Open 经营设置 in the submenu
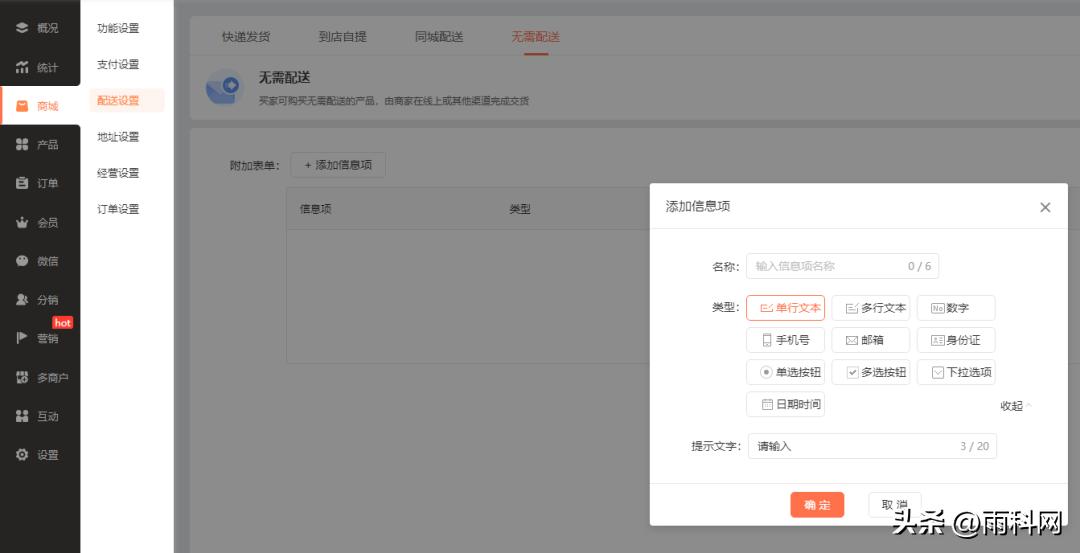The width and height of the screenshot is (1080, 553). click(x=118, y=173)
